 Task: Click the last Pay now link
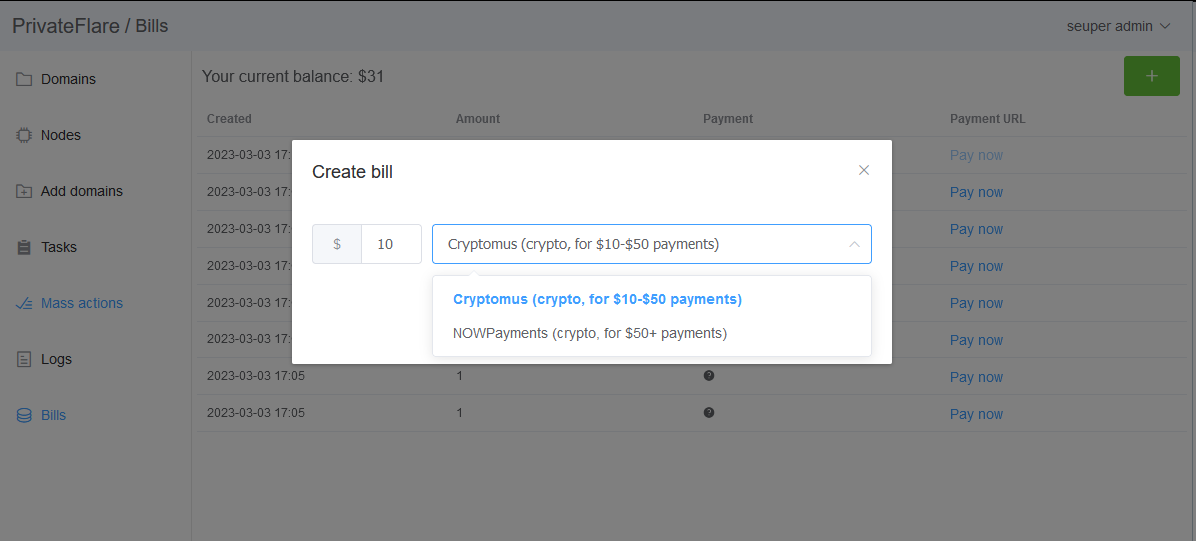tap(976, 414)
